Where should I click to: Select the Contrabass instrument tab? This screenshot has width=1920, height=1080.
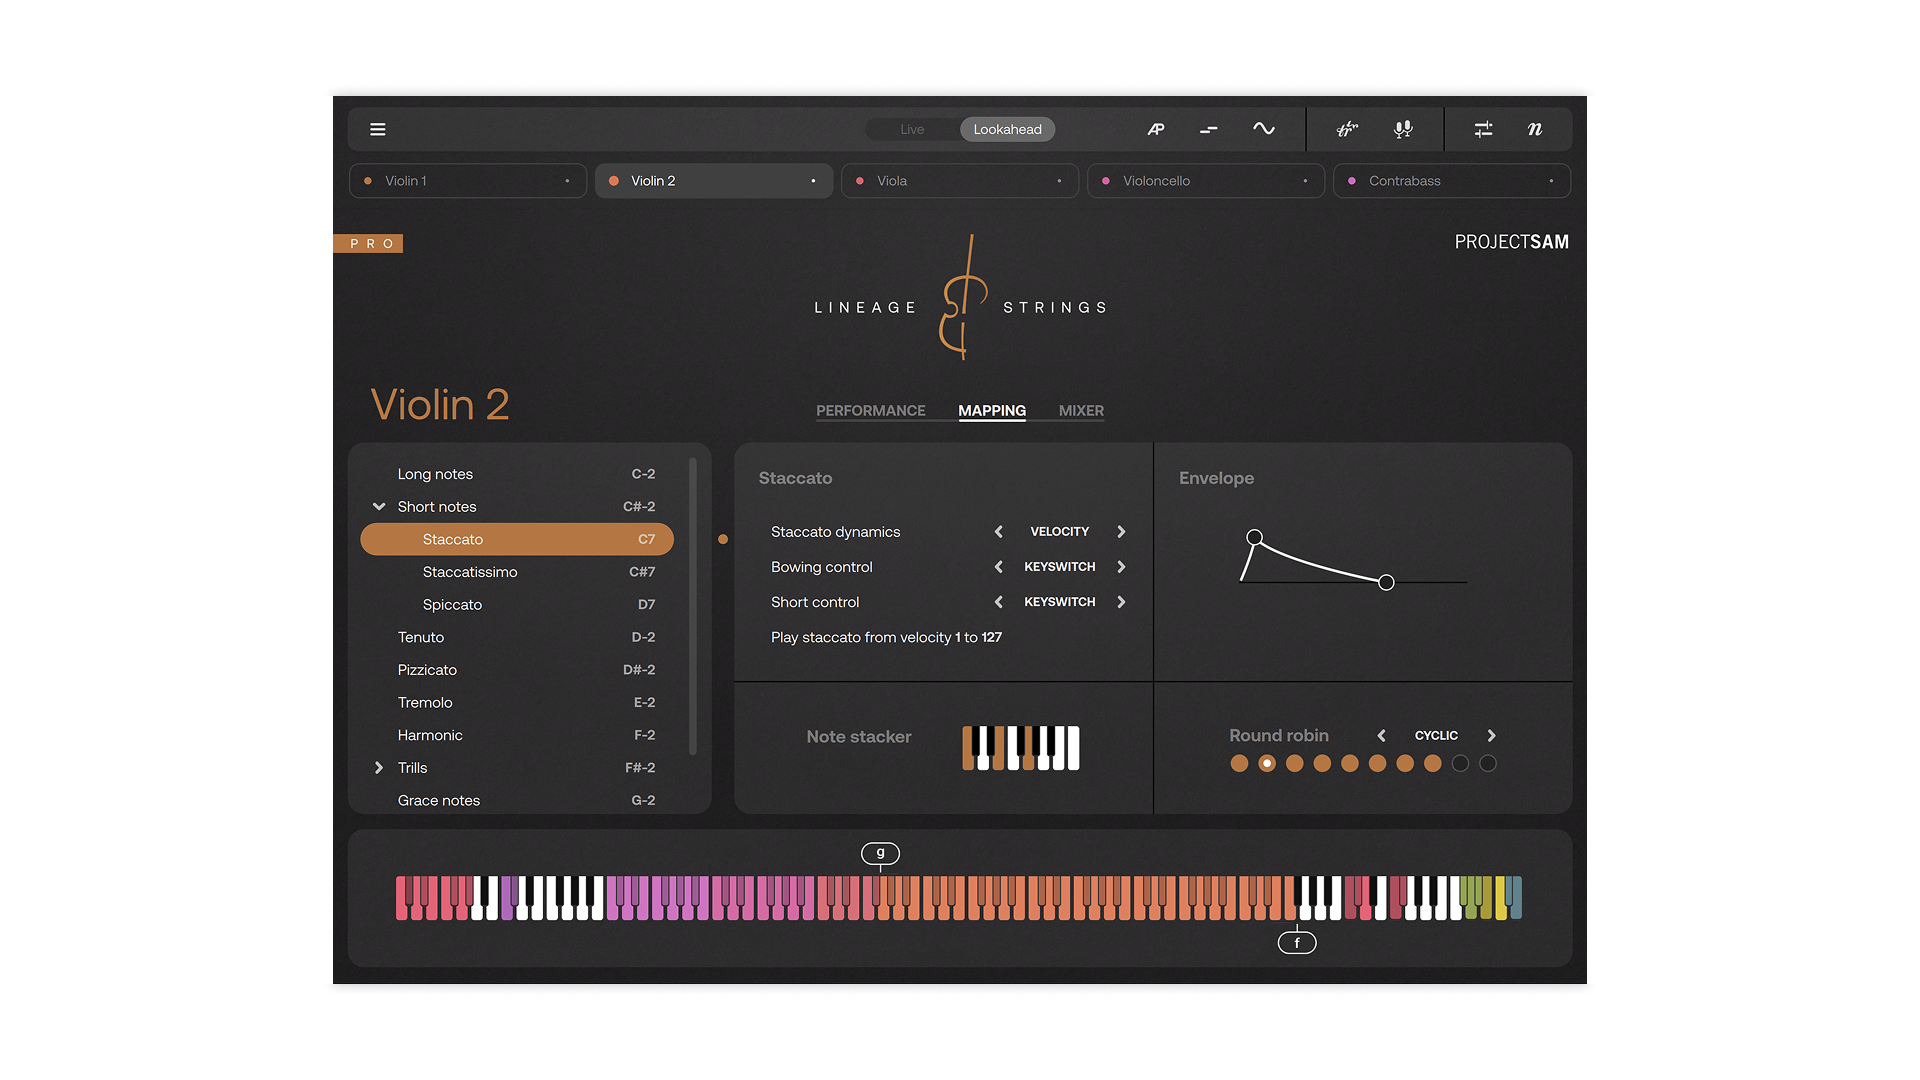point(1452,181)
